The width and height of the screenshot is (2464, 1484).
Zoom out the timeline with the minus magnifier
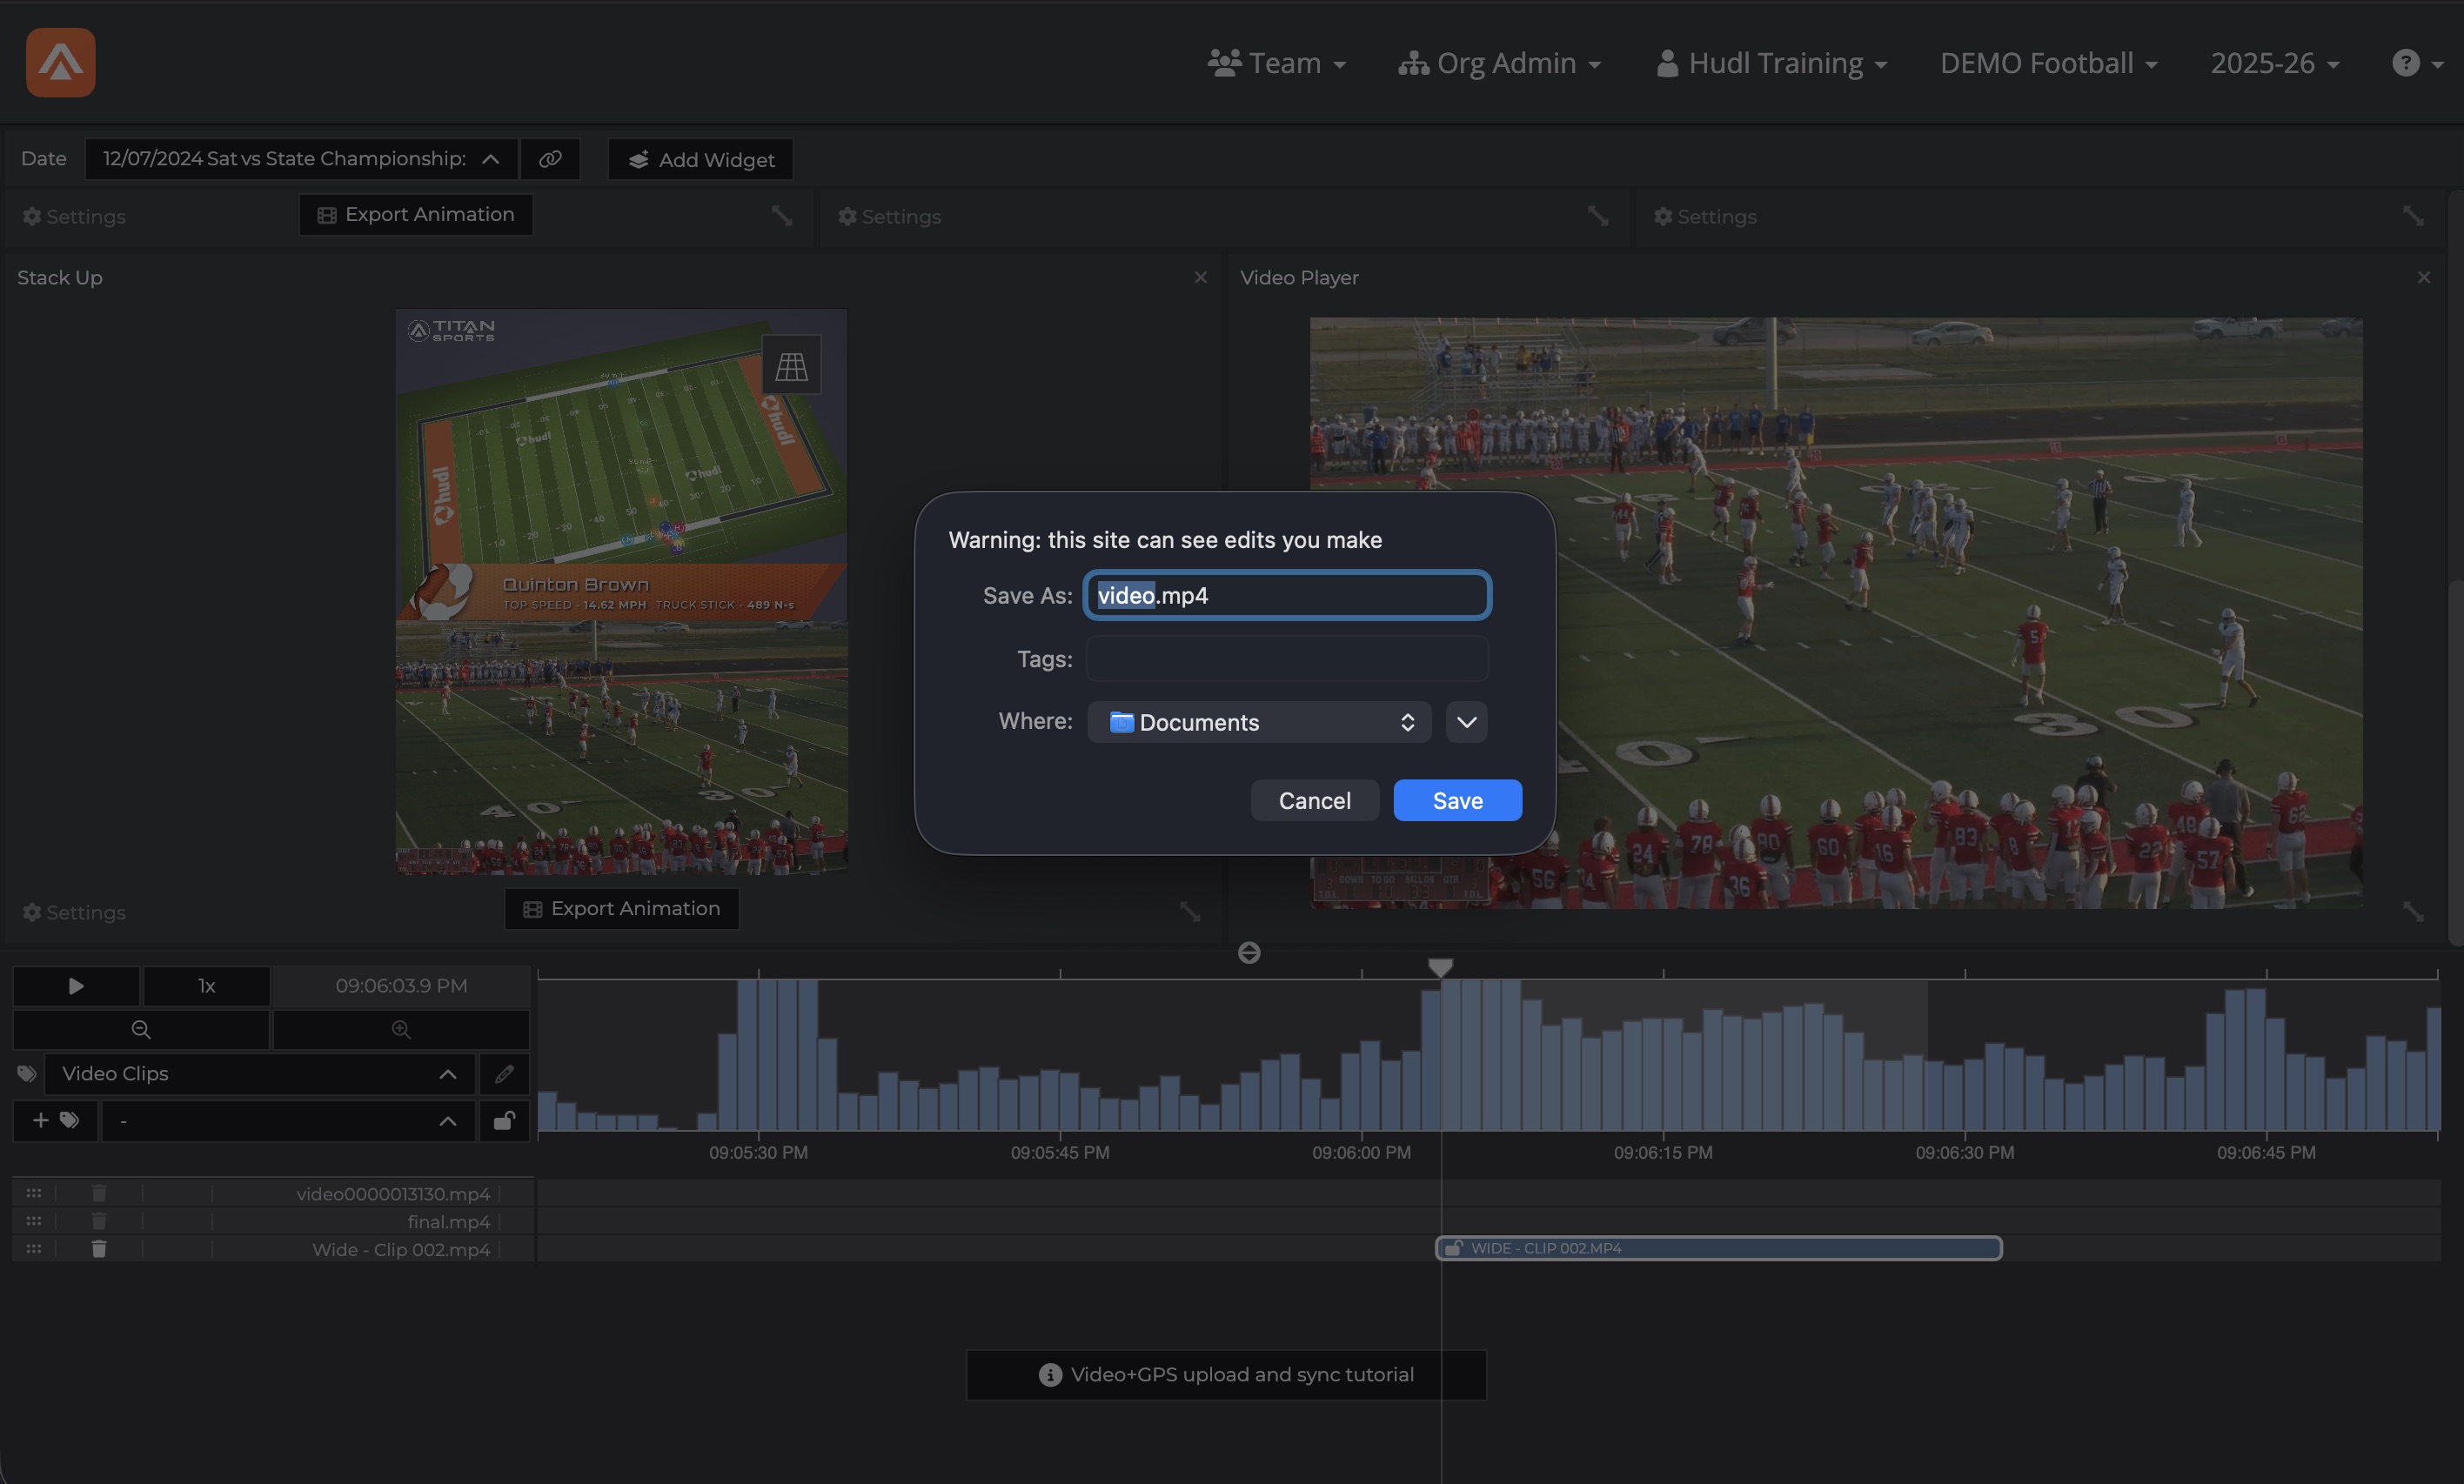(141, 1029)
